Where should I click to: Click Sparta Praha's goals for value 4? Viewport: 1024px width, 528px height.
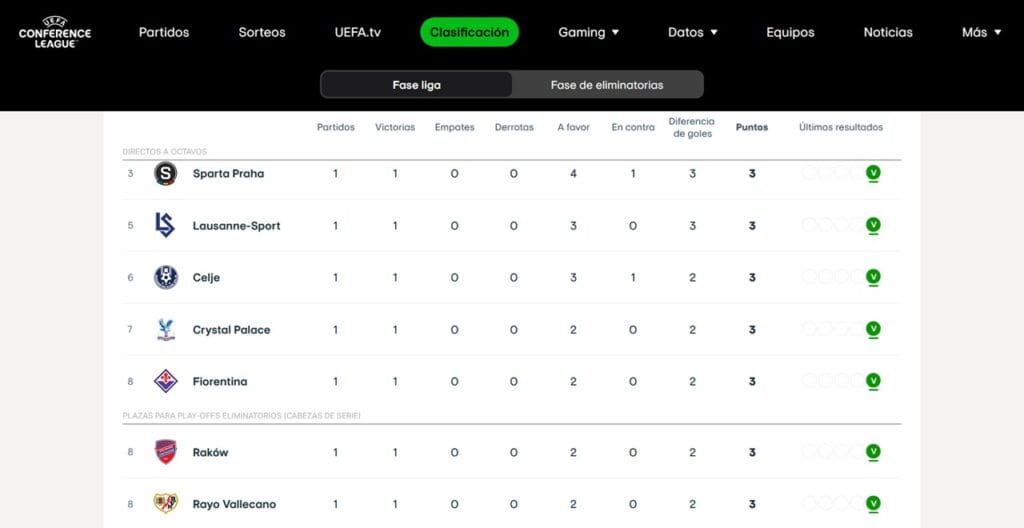573,174
